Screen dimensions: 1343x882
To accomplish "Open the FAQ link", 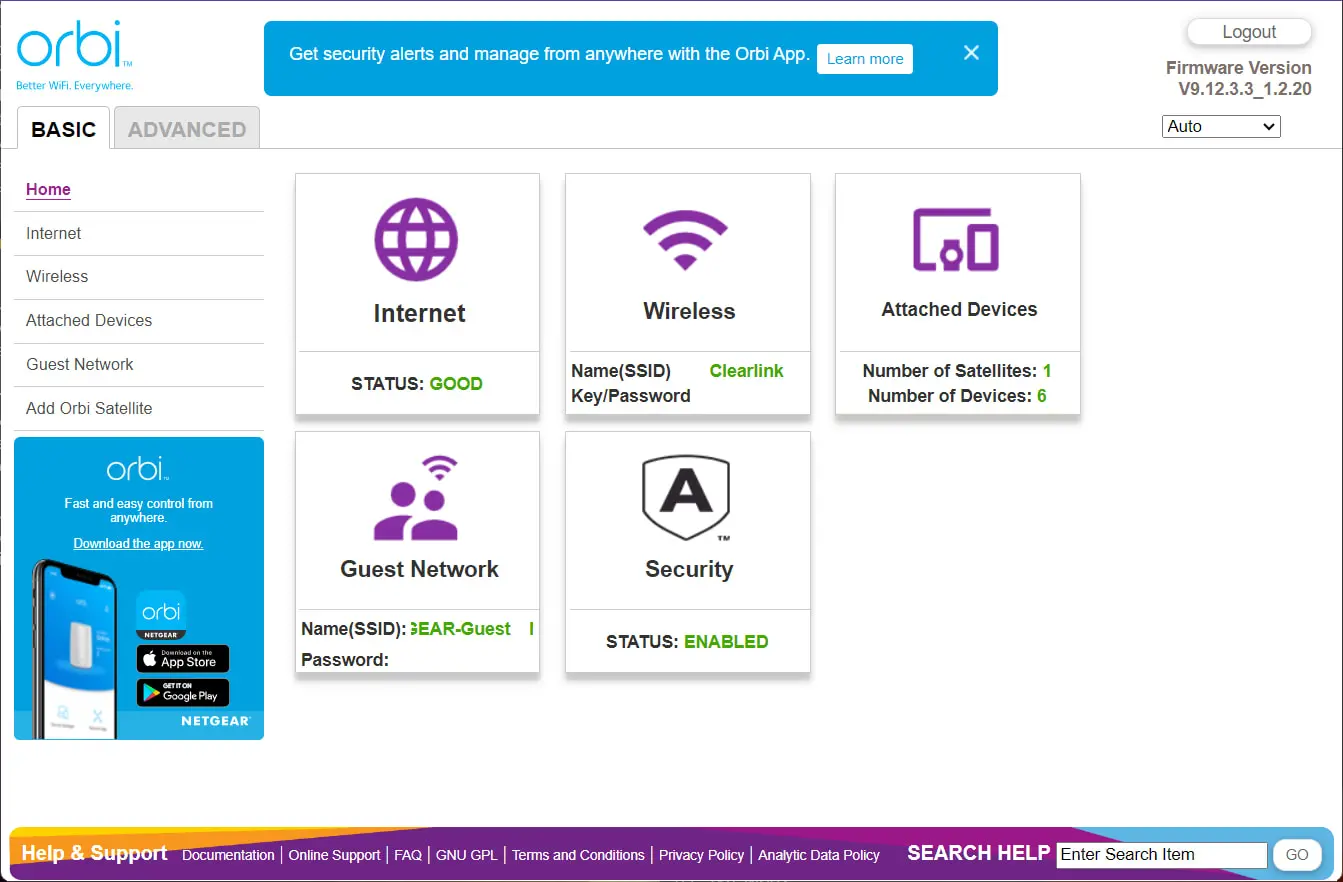I will pyautogui.click(x=408, y=855).
